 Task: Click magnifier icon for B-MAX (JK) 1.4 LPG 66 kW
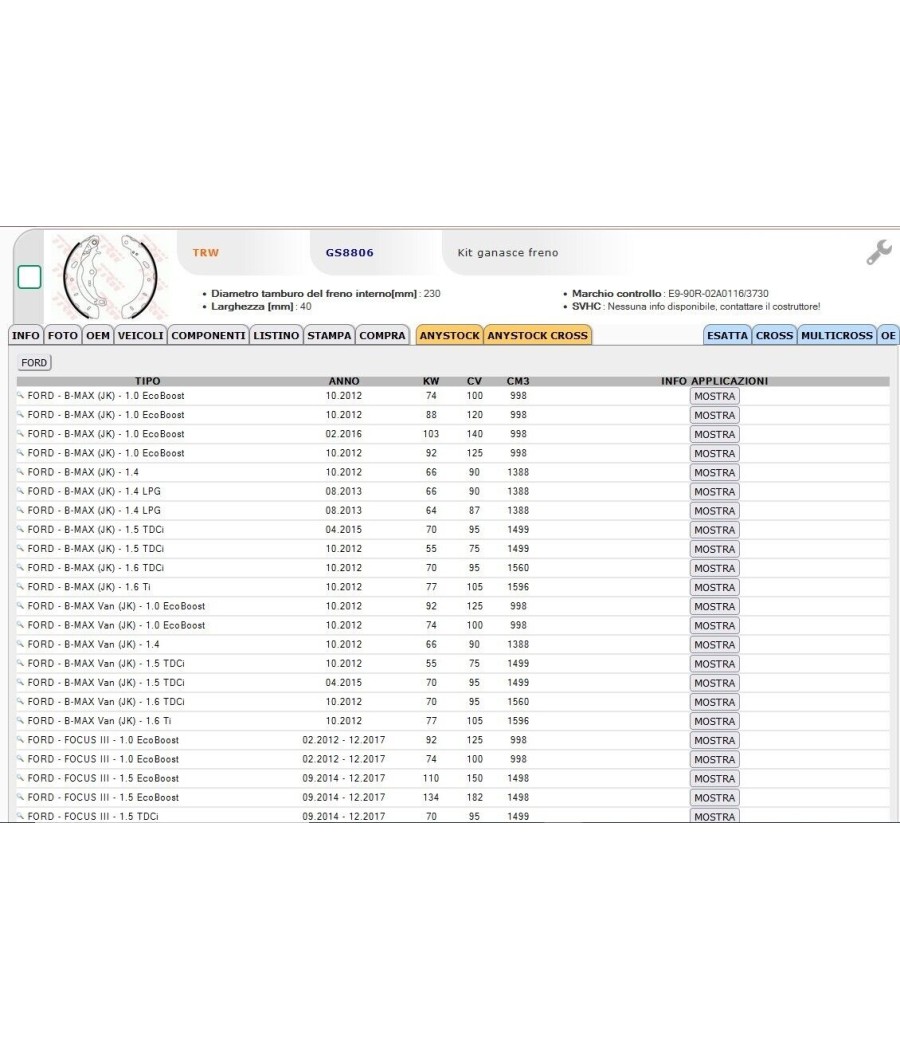click(21, 492)
